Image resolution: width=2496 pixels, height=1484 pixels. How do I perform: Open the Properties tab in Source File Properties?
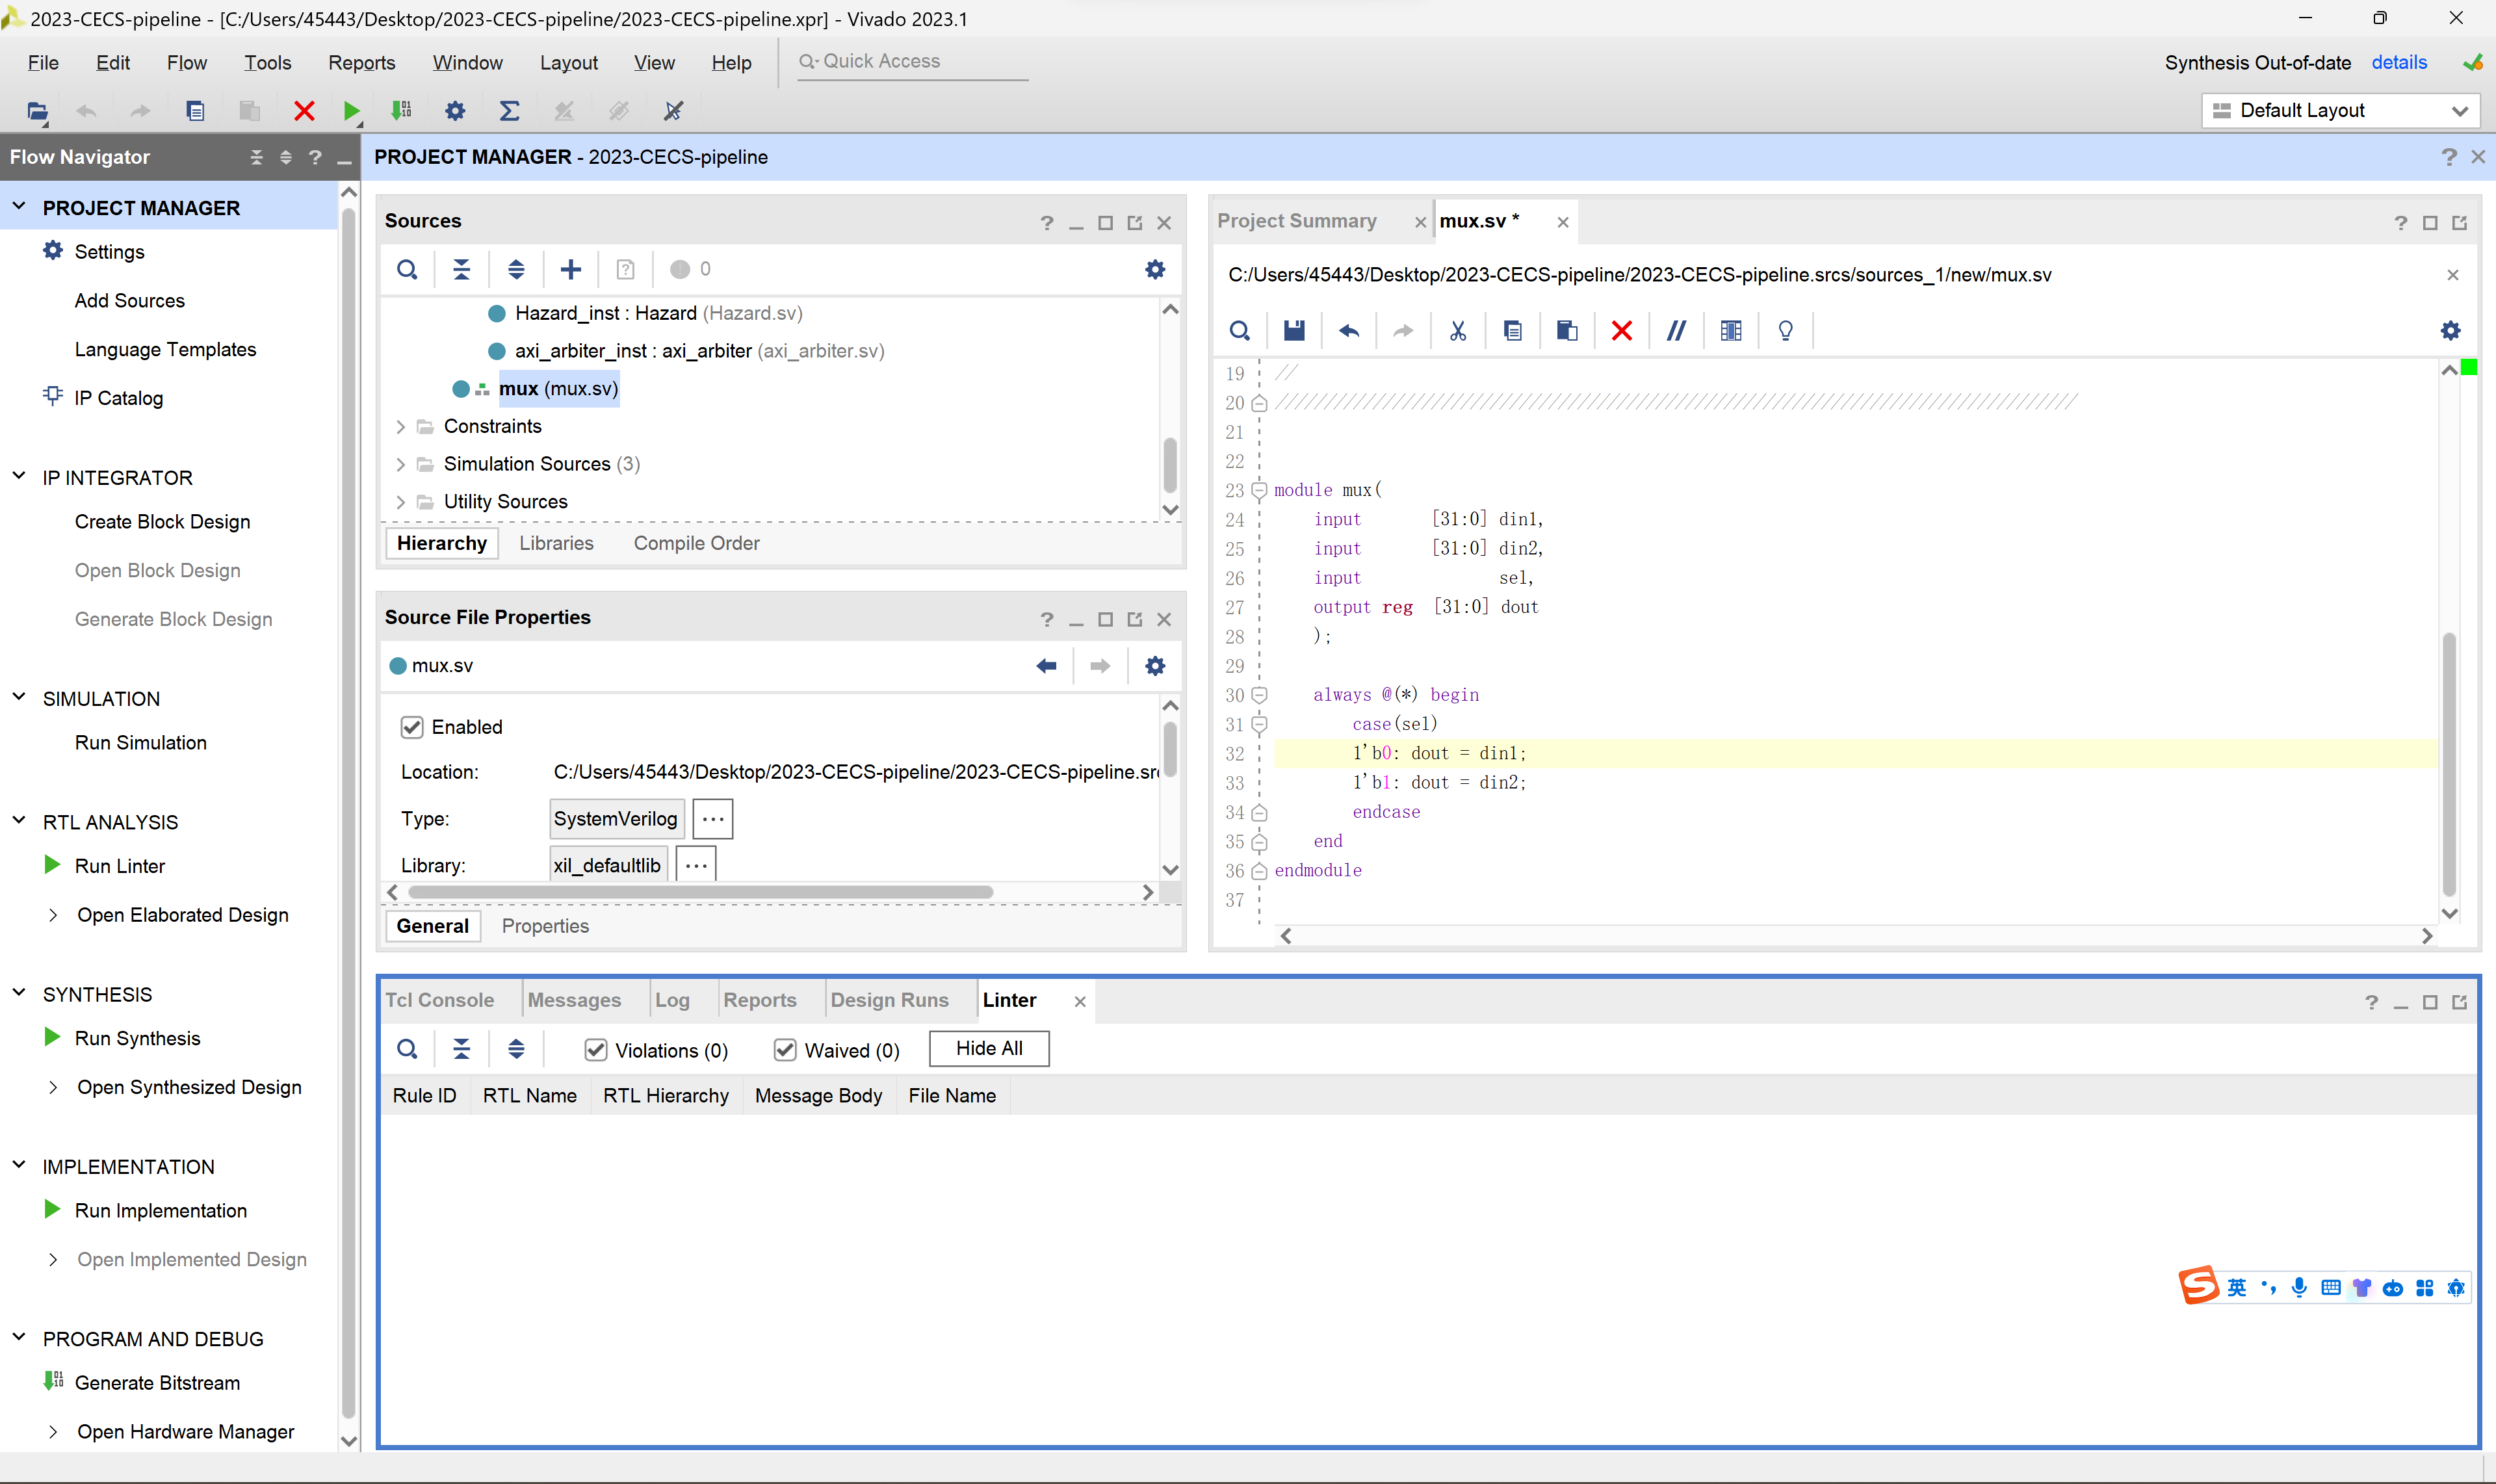pyautogui.click(x=545, y=926)
